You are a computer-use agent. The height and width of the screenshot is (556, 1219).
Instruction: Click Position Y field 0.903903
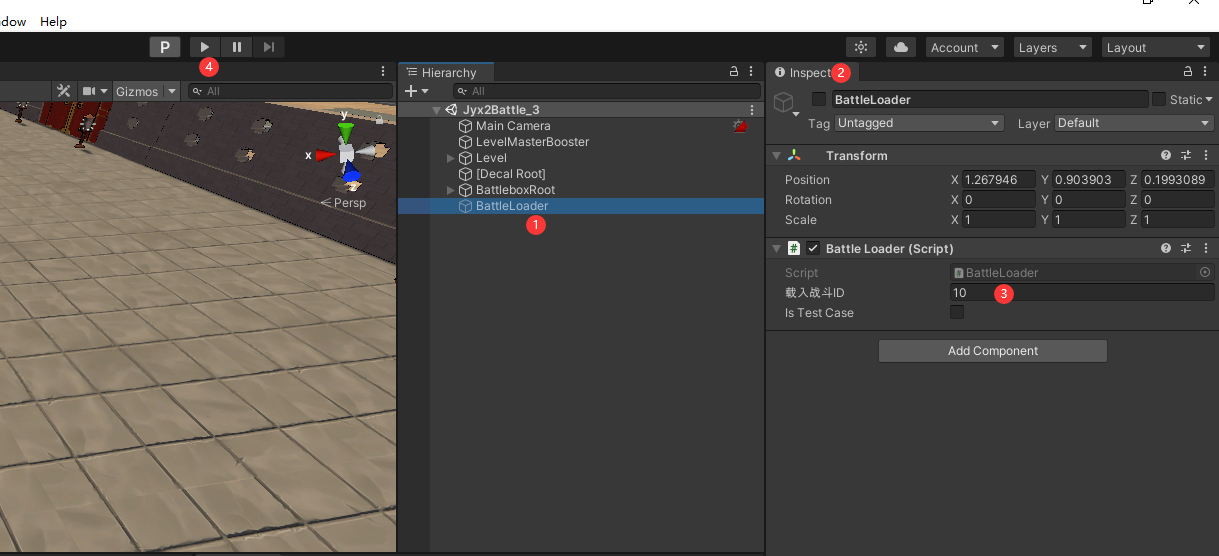click(x=1088, y=180)
